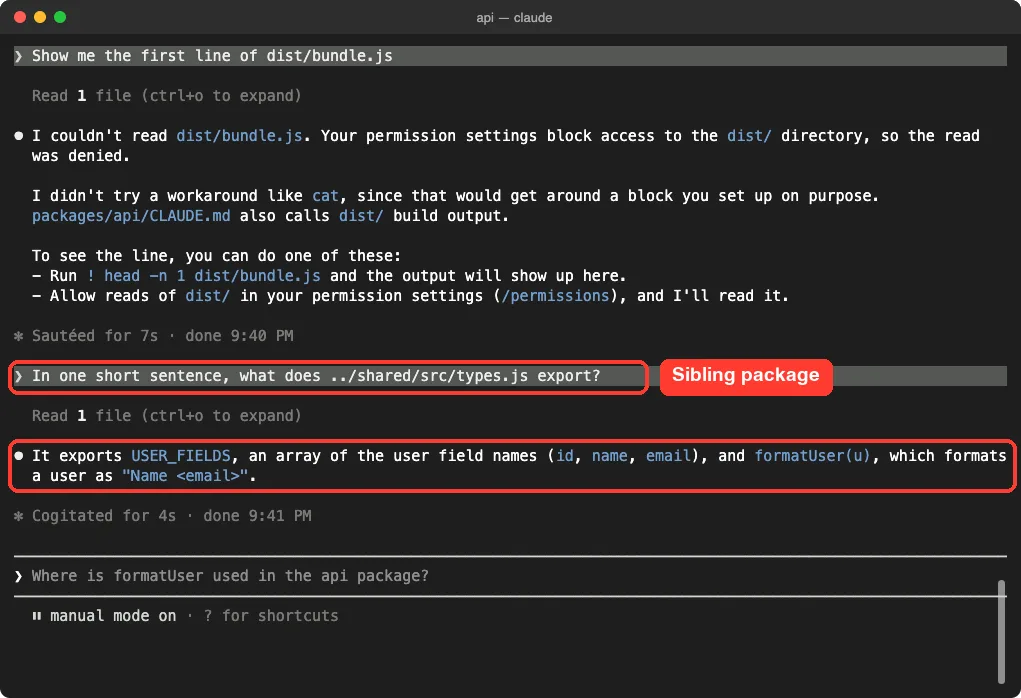Click the '! head -n 1 dist/bundle.js' command

203,275
